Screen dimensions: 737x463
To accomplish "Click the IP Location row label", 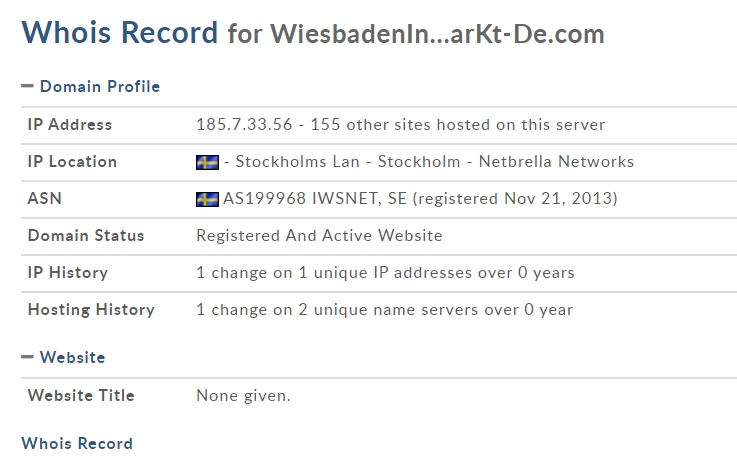I will pyautogui.click(x=72, y=162).
